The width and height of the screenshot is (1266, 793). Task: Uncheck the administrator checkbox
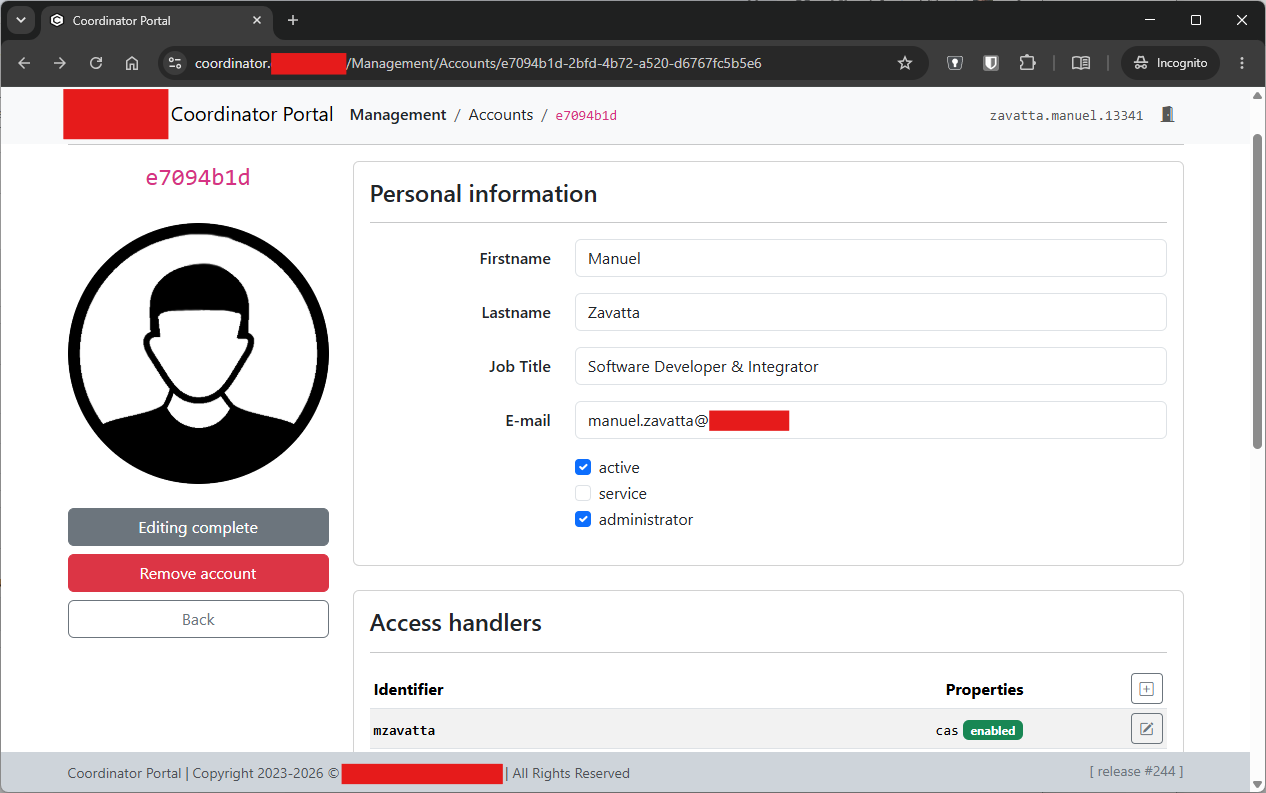point(583,519)
